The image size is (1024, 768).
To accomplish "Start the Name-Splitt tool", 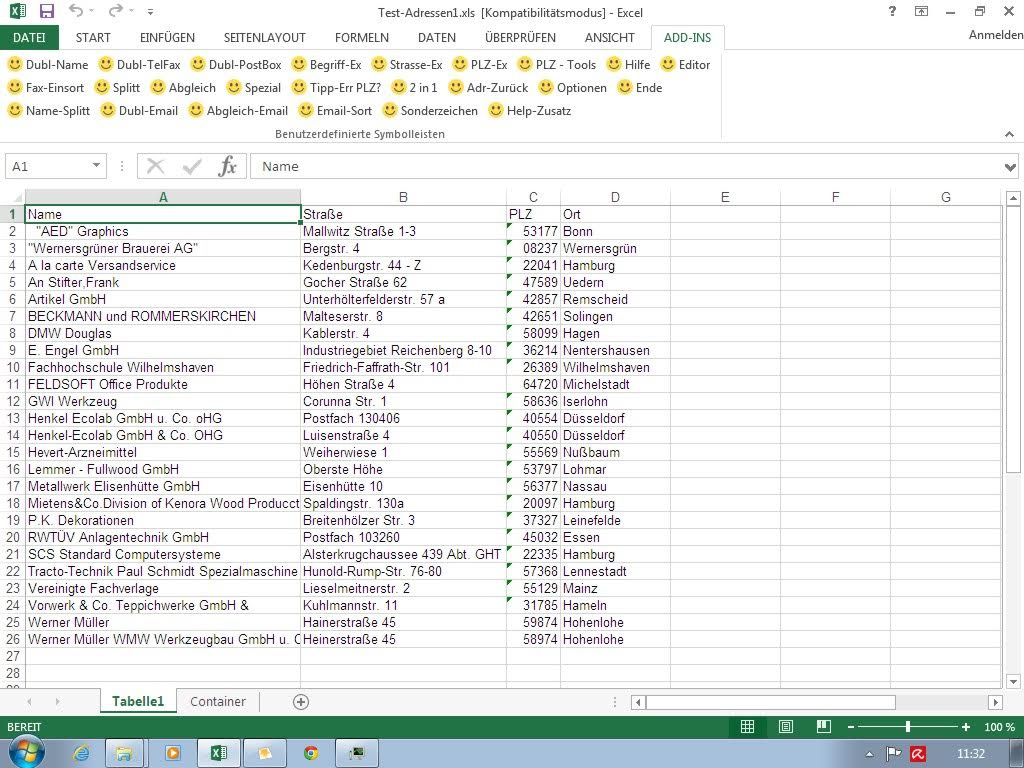I will 50,111.
